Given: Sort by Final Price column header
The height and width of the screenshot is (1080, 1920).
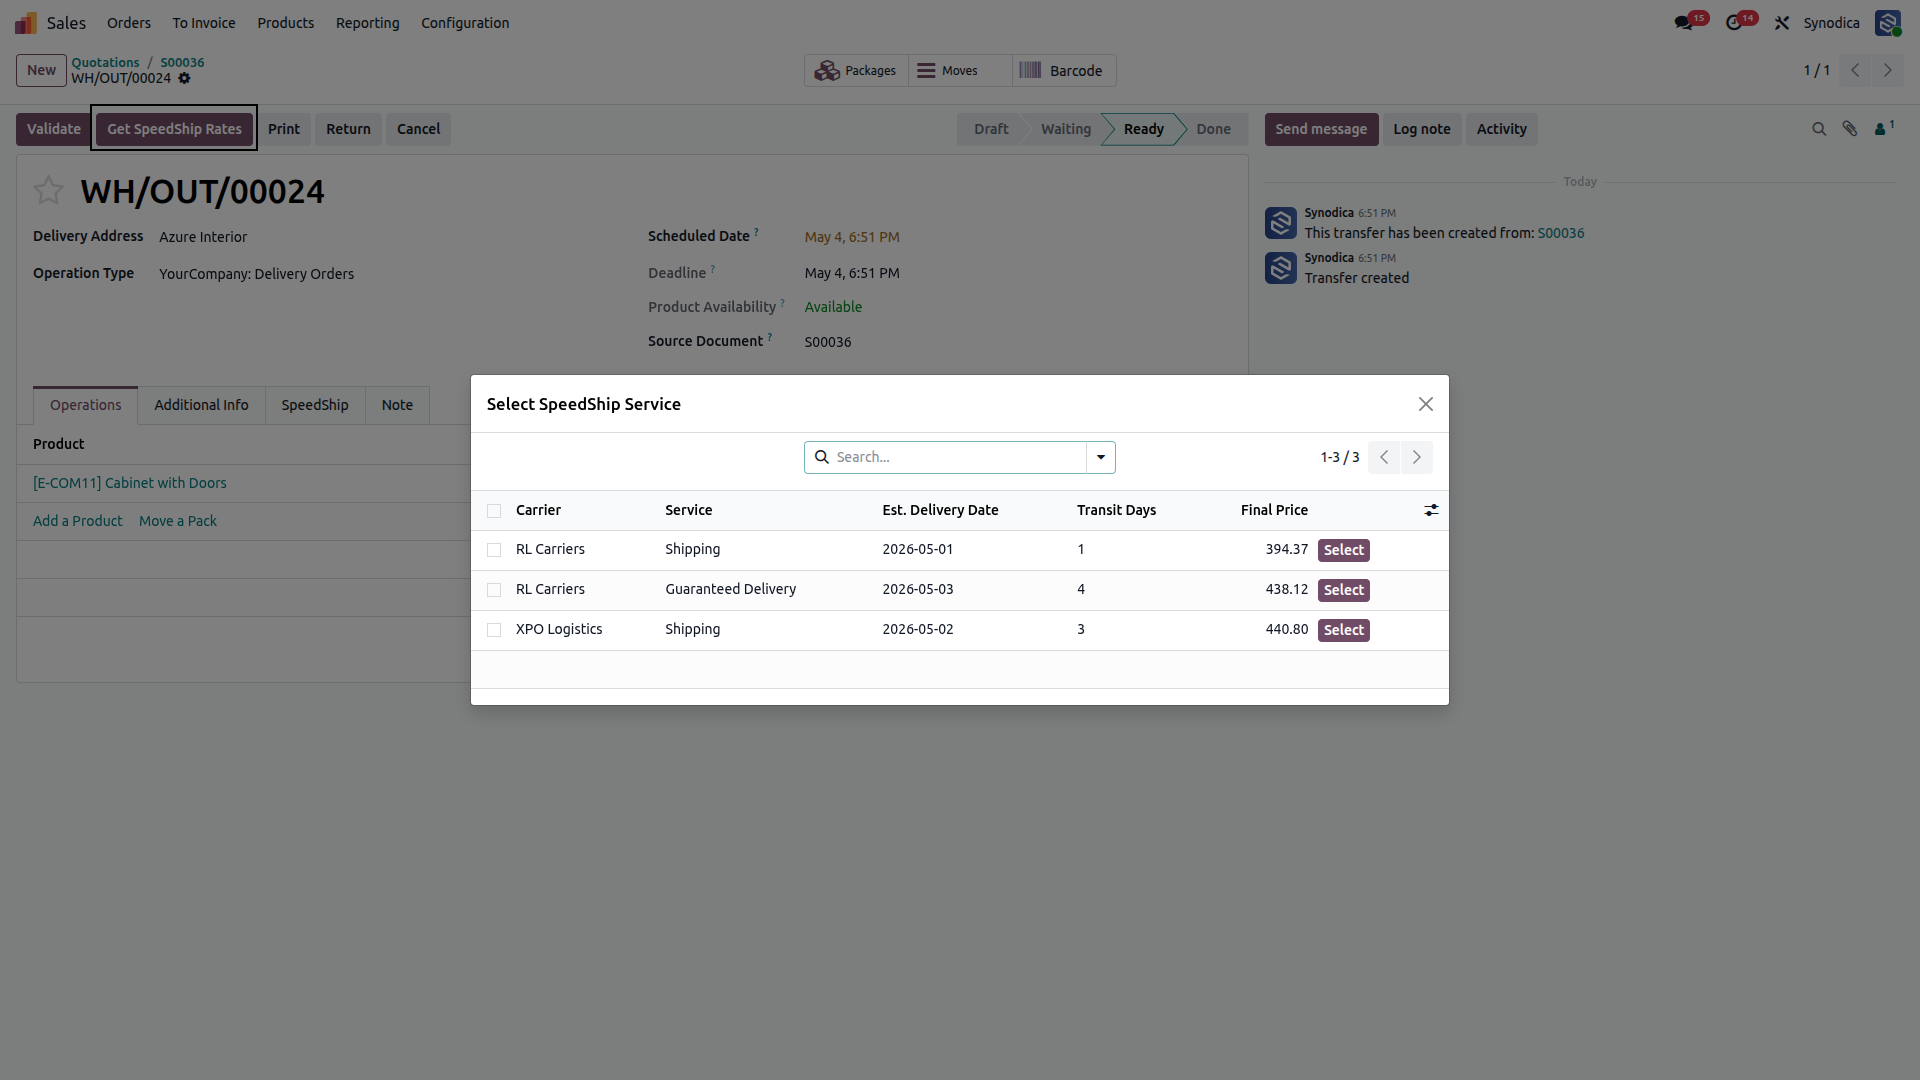Looking at the screenshot, I should [1274, 510].
